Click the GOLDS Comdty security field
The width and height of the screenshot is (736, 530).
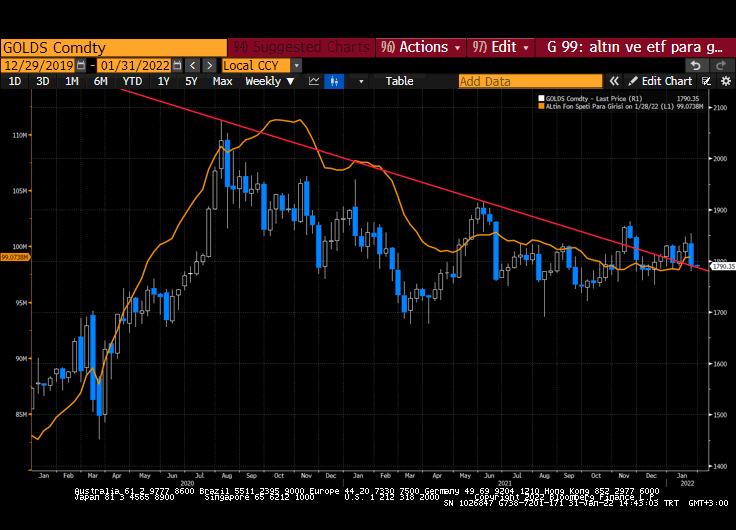[114, 48]
